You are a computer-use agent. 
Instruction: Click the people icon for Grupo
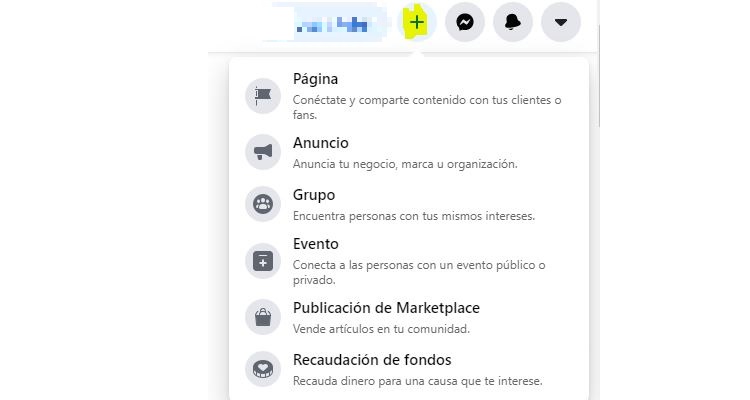(x=263, y=204)
